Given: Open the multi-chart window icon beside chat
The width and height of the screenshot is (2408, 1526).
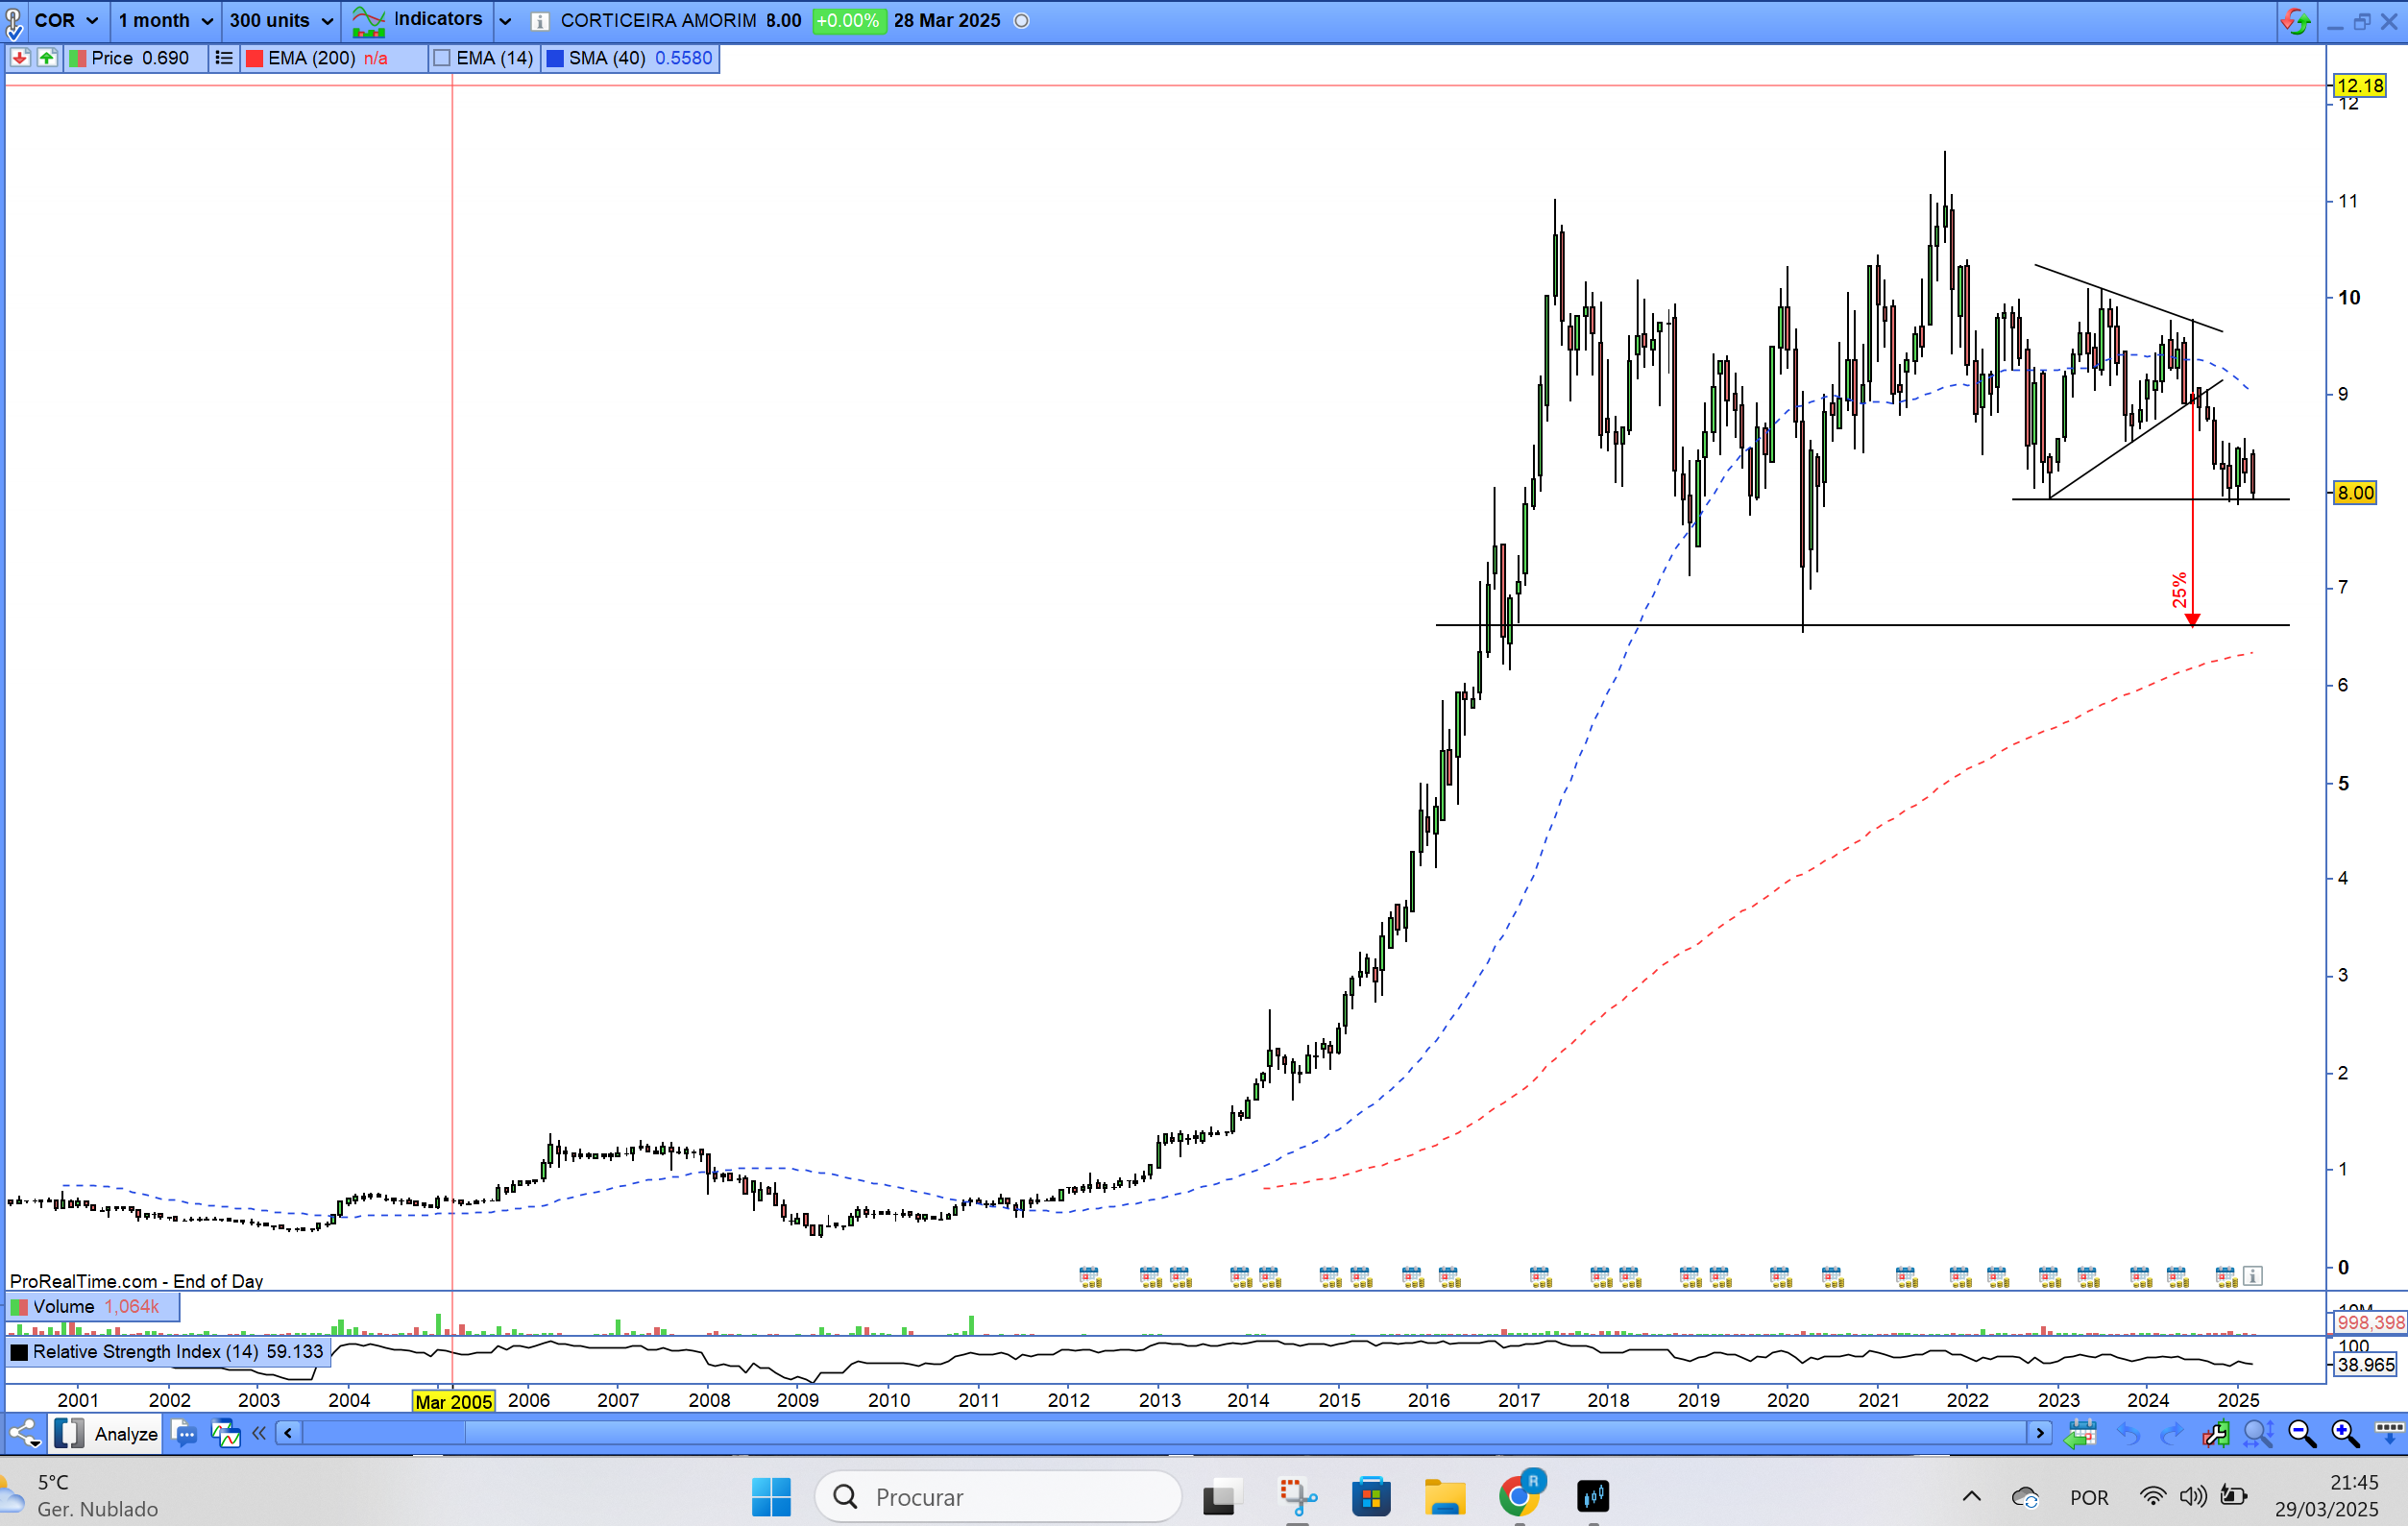Looking at the screenshot, I should click(x=225, y=1434).
